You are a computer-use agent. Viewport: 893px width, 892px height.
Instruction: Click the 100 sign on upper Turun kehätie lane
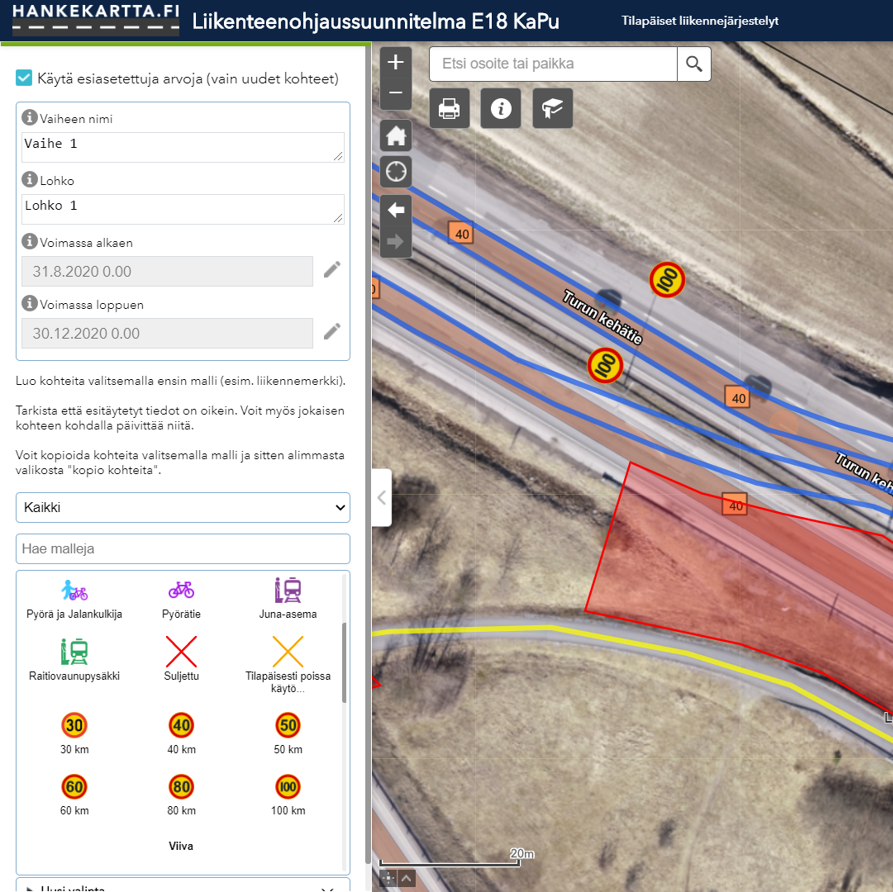point(667,280)
